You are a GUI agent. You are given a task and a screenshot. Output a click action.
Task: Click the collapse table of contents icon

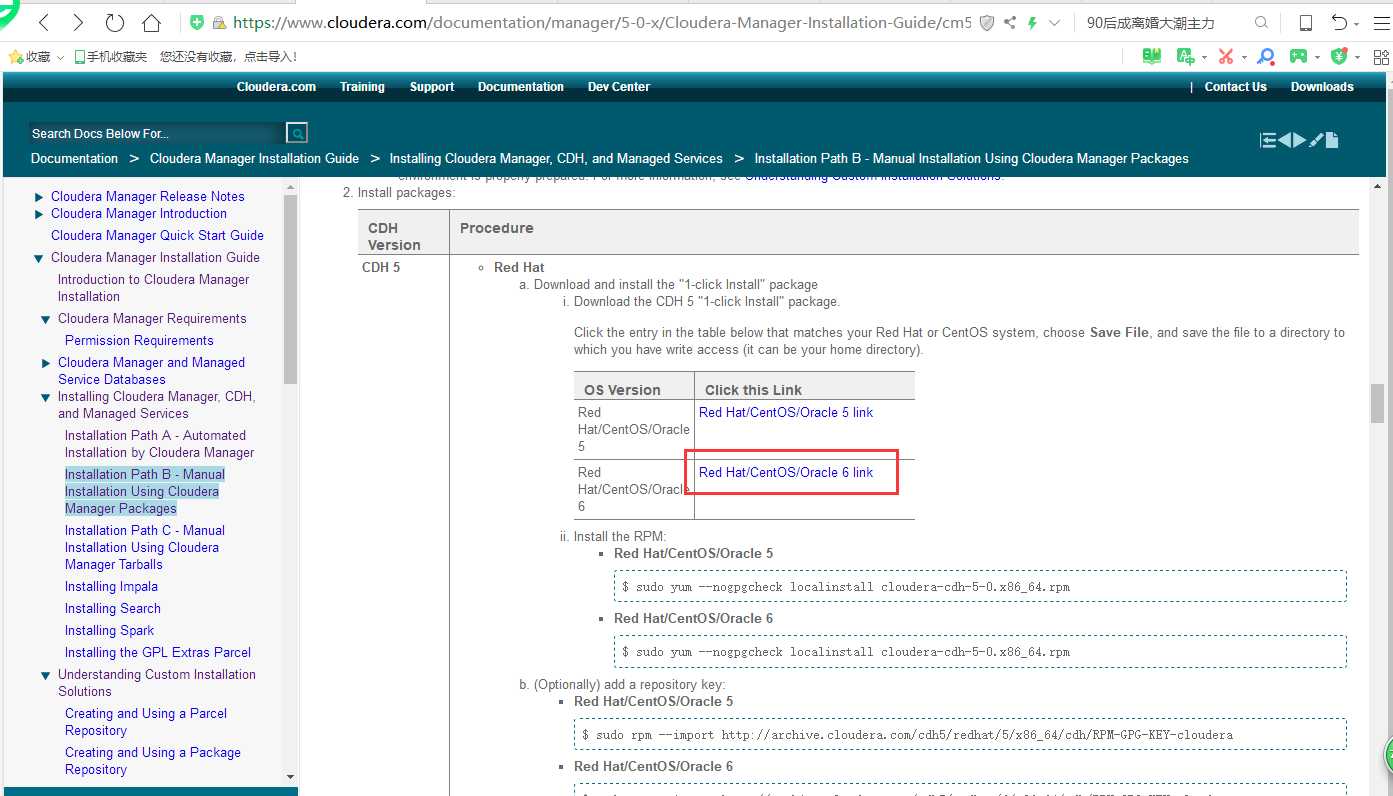tap(1268, 140)
